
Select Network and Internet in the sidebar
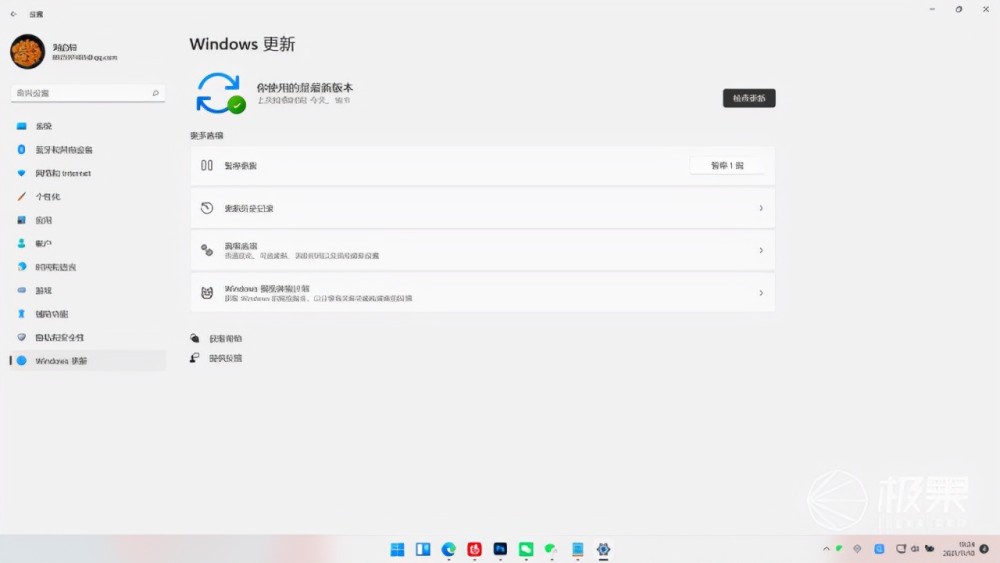[62, 173]
